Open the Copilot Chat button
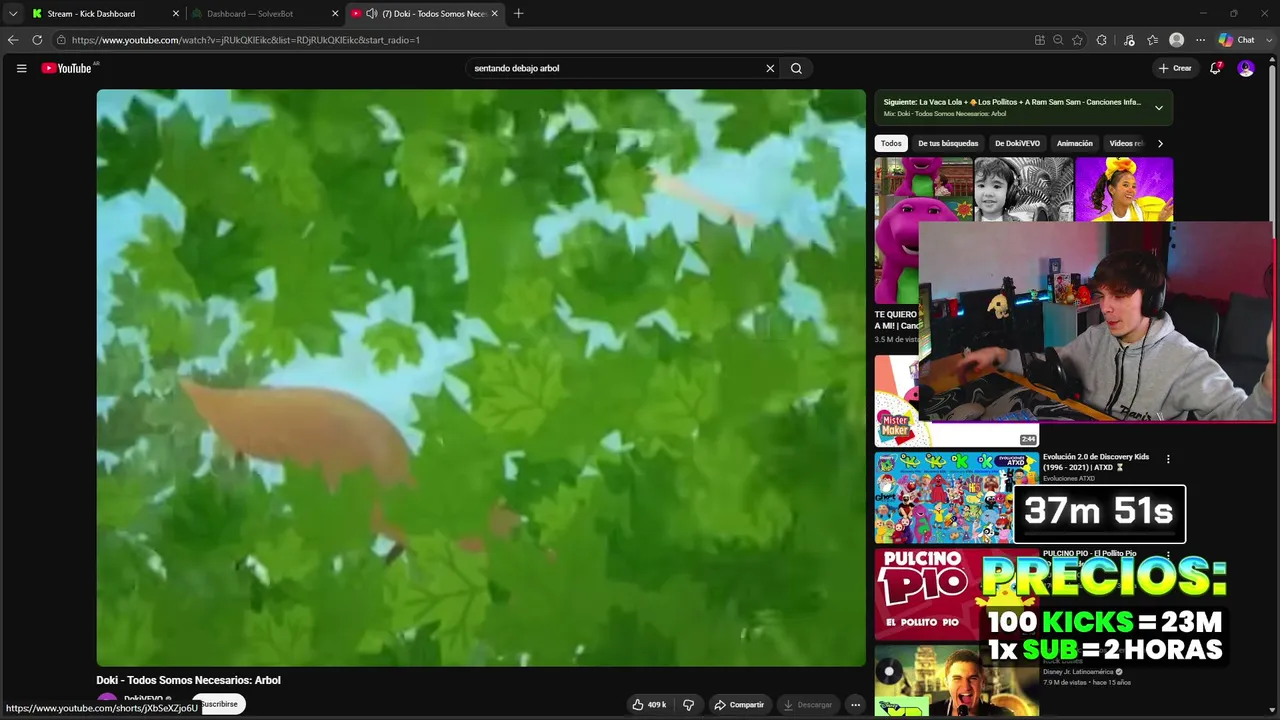This screenshot has width=1280, height=720. tap(1238, 40)
